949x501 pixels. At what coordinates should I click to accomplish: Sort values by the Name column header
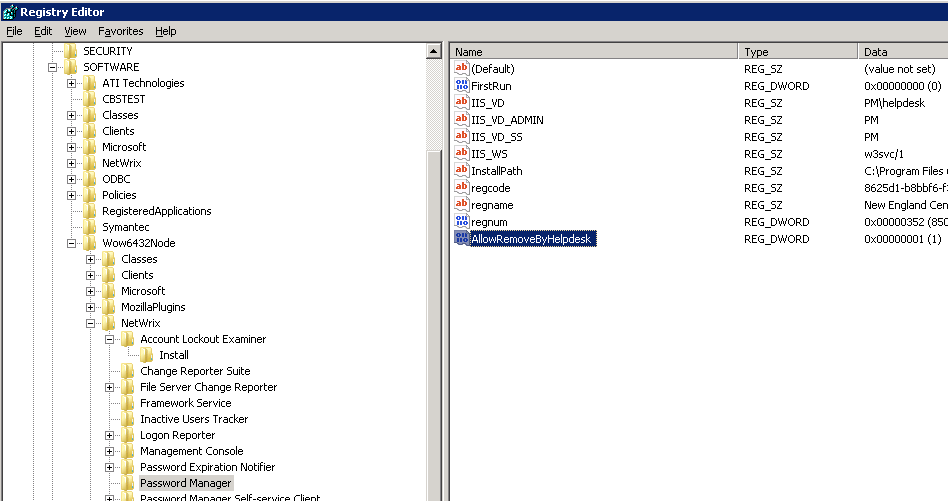pyautogui.click(x=594, y=51)
